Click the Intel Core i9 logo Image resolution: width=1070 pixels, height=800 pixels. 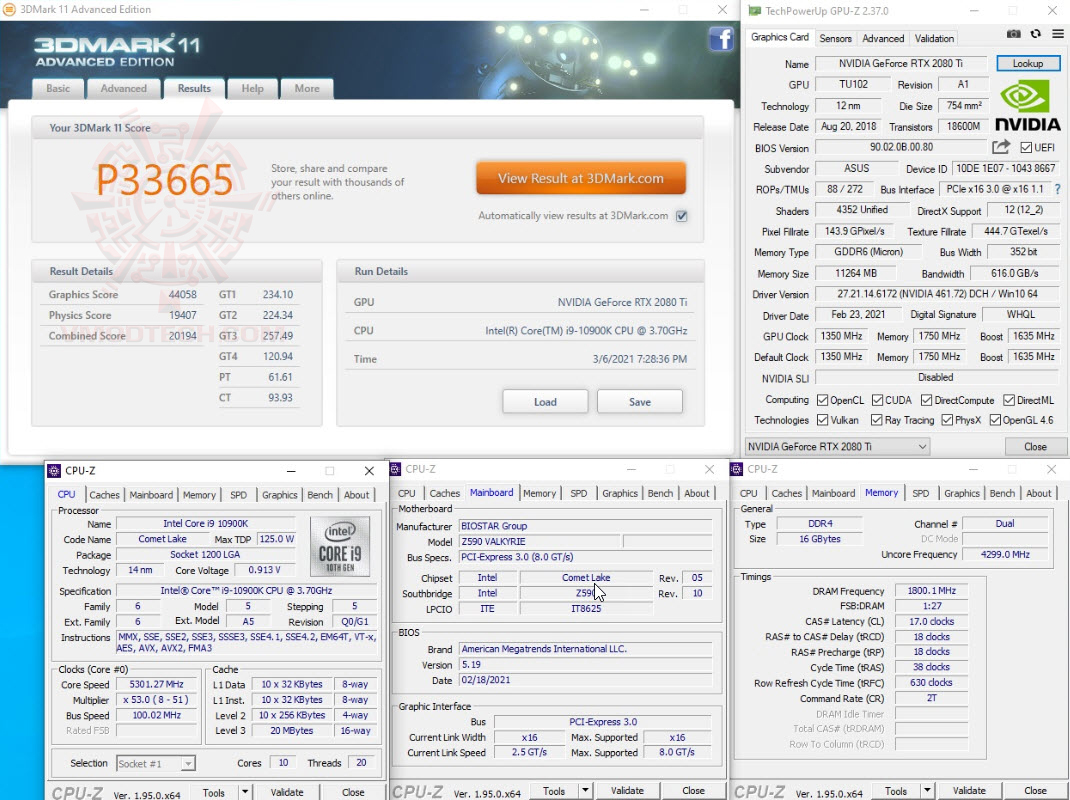[x=340, y=547]
